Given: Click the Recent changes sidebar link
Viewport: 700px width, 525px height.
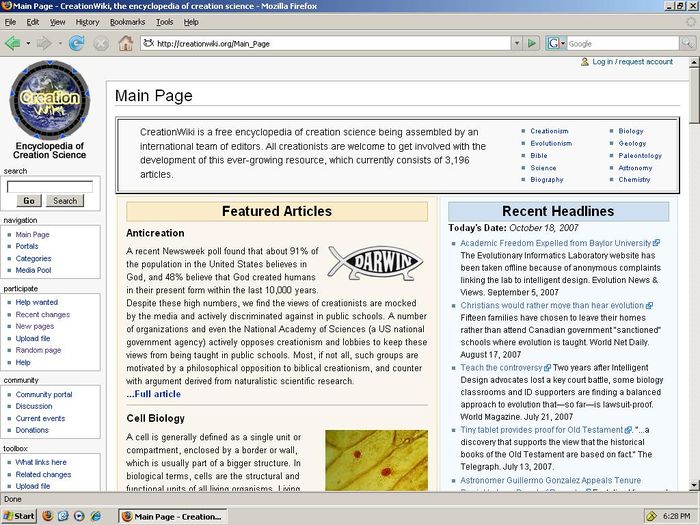Looking at the screenshot, I should [x=43, y=314].
